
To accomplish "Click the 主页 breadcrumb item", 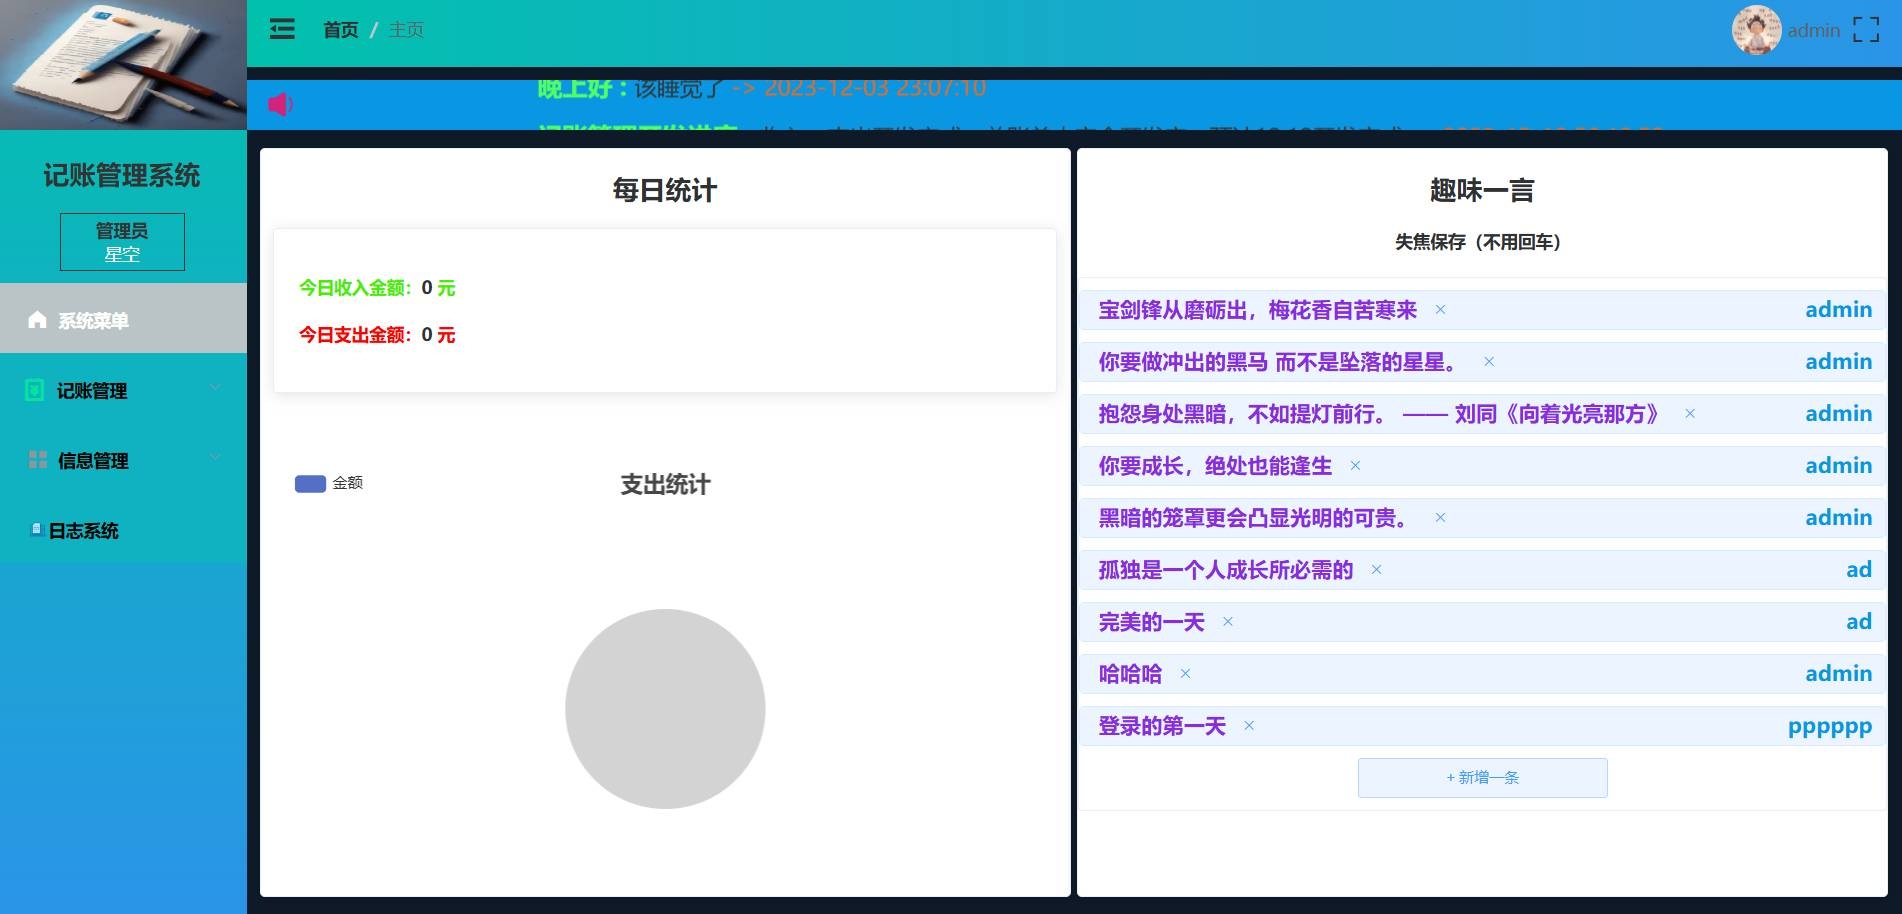I will point(406,30).
